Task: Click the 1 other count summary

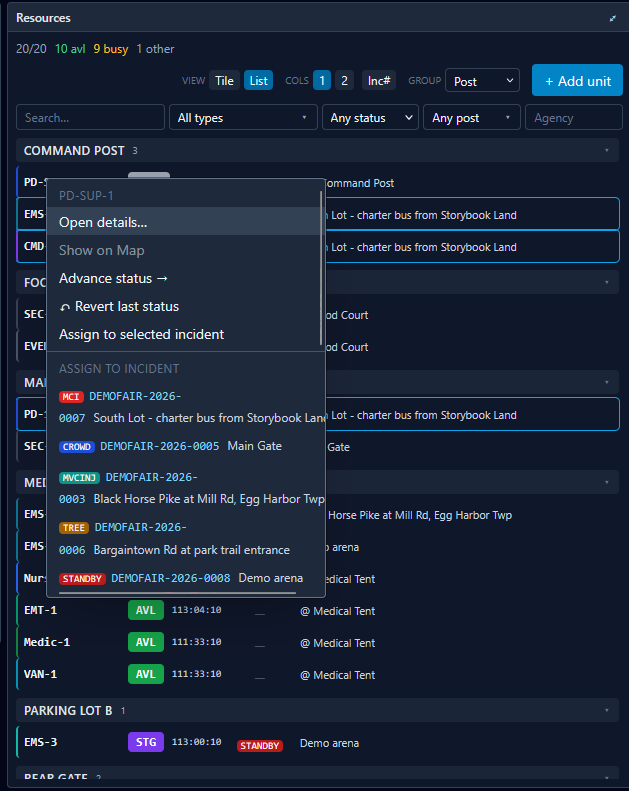Action: point(155,49)
